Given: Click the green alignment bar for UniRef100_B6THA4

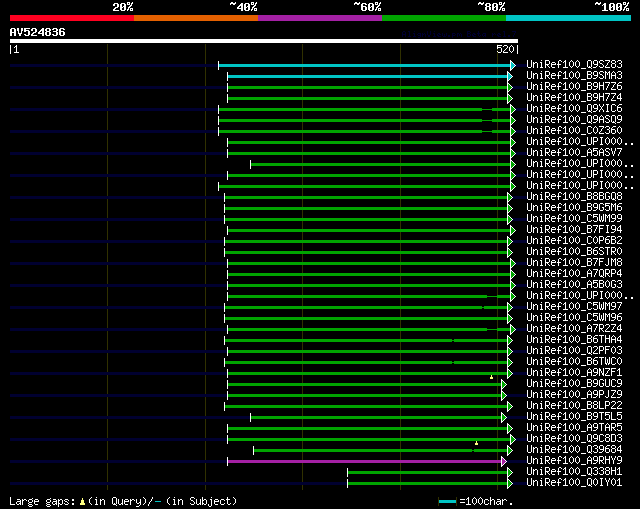Looking at the screenshot, I should coord(366,340).
